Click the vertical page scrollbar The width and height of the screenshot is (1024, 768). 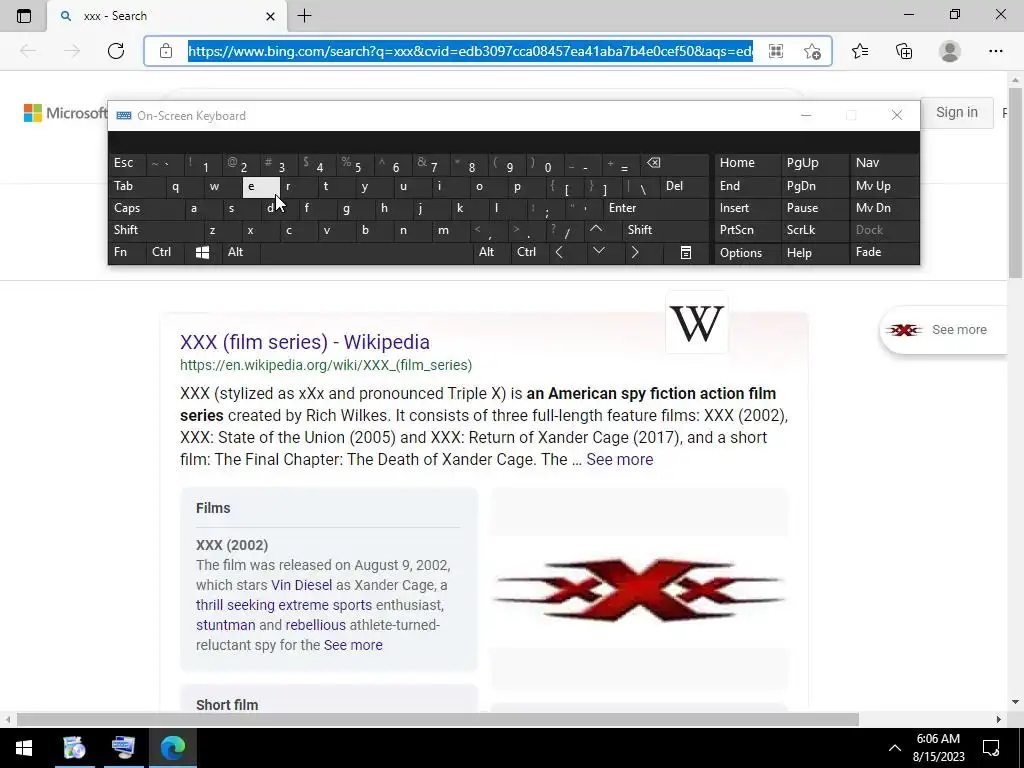[x=1016, y=183]
